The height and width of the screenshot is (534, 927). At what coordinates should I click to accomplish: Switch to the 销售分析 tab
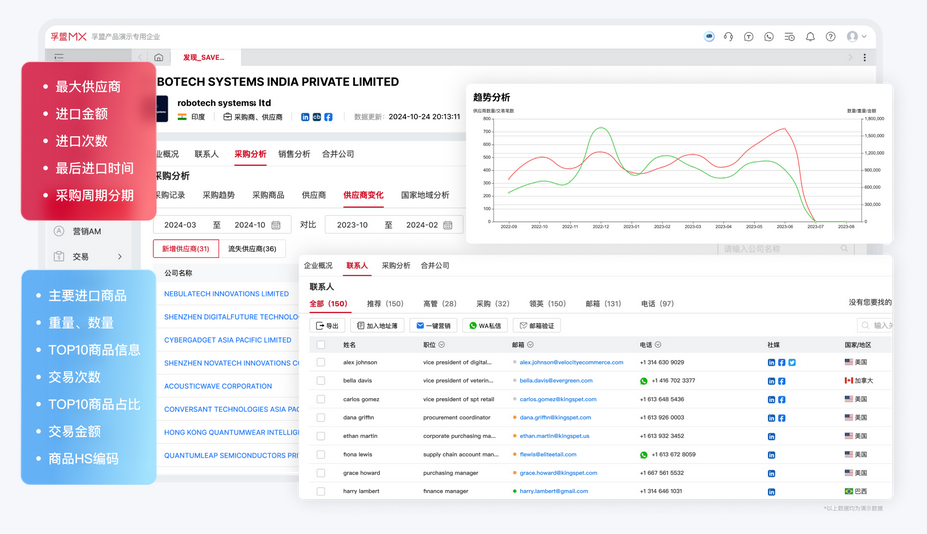pyautogui.click(x=294, y=154)
